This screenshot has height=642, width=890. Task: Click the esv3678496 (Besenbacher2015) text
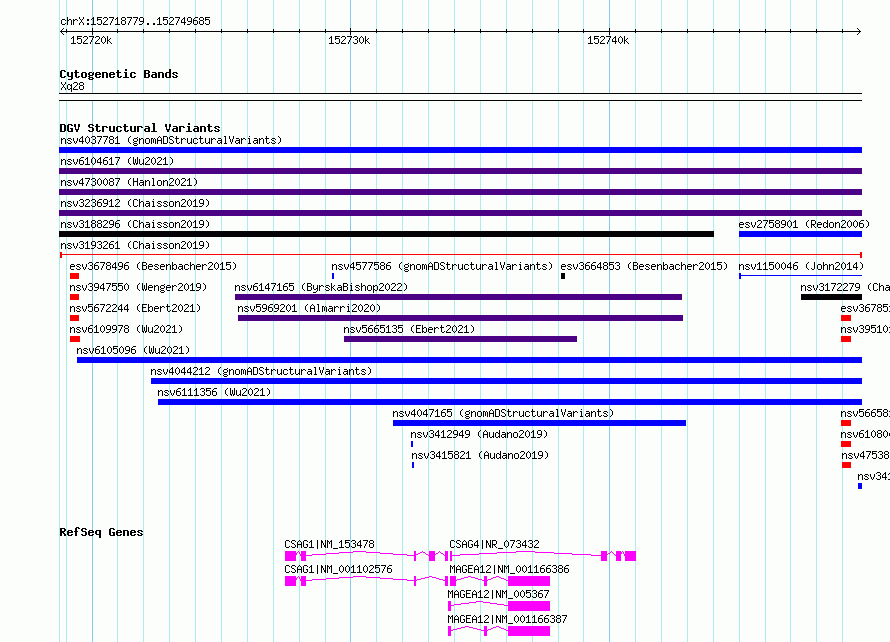[x=153, y=266]
